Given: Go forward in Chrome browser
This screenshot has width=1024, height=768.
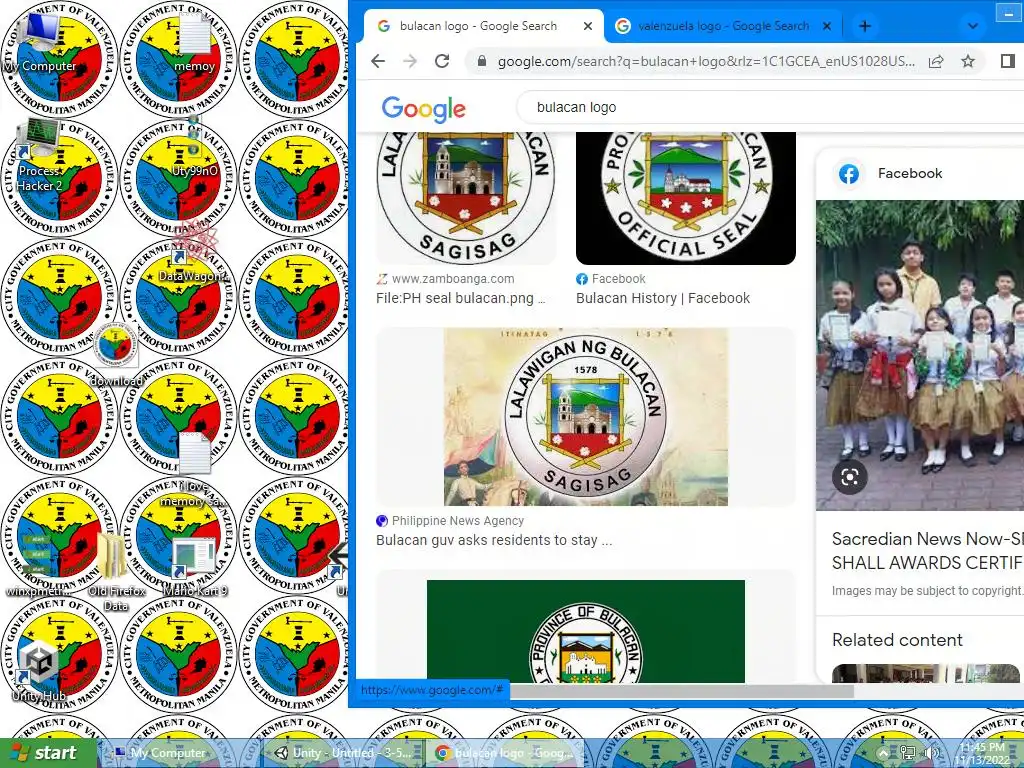Looking at the screenshot, I should [410, 61].
